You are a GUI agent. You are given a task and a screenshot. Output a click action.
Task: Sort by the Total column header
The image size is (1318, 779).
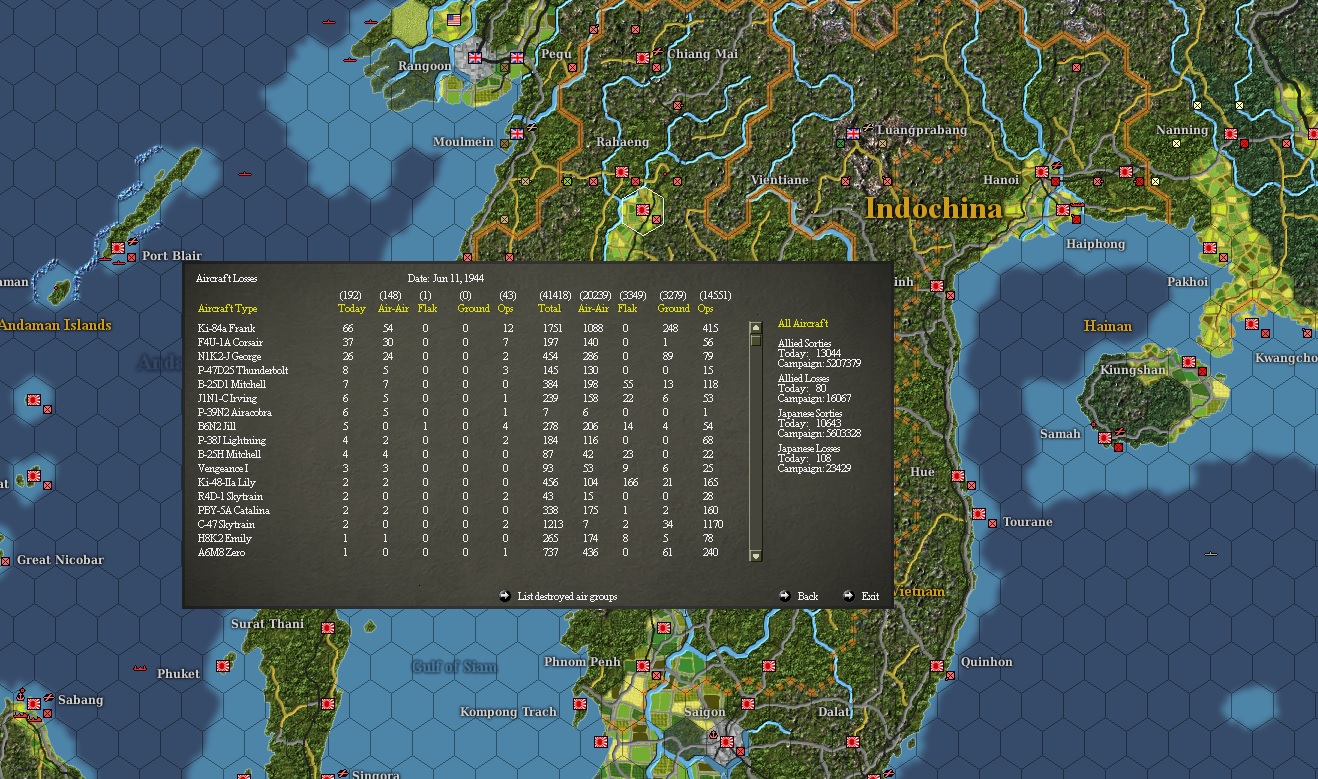[x=550, y=309]
